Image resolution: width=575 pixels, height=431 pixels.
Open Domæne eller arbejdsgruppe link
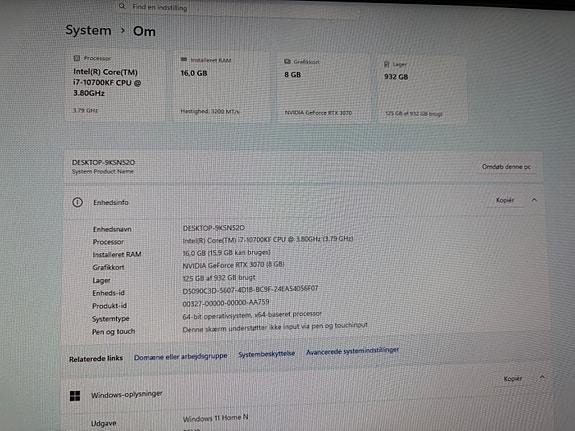[x=180, y=357]
